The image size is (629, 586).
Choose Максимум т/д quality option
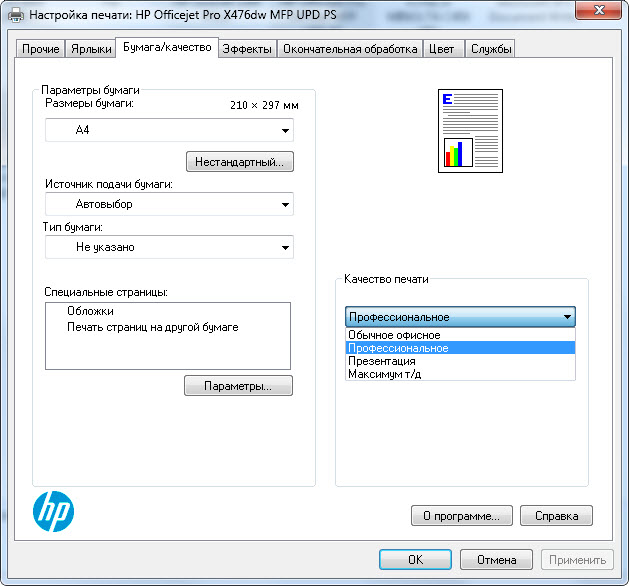pyautogui.click(x=460, y=374)
